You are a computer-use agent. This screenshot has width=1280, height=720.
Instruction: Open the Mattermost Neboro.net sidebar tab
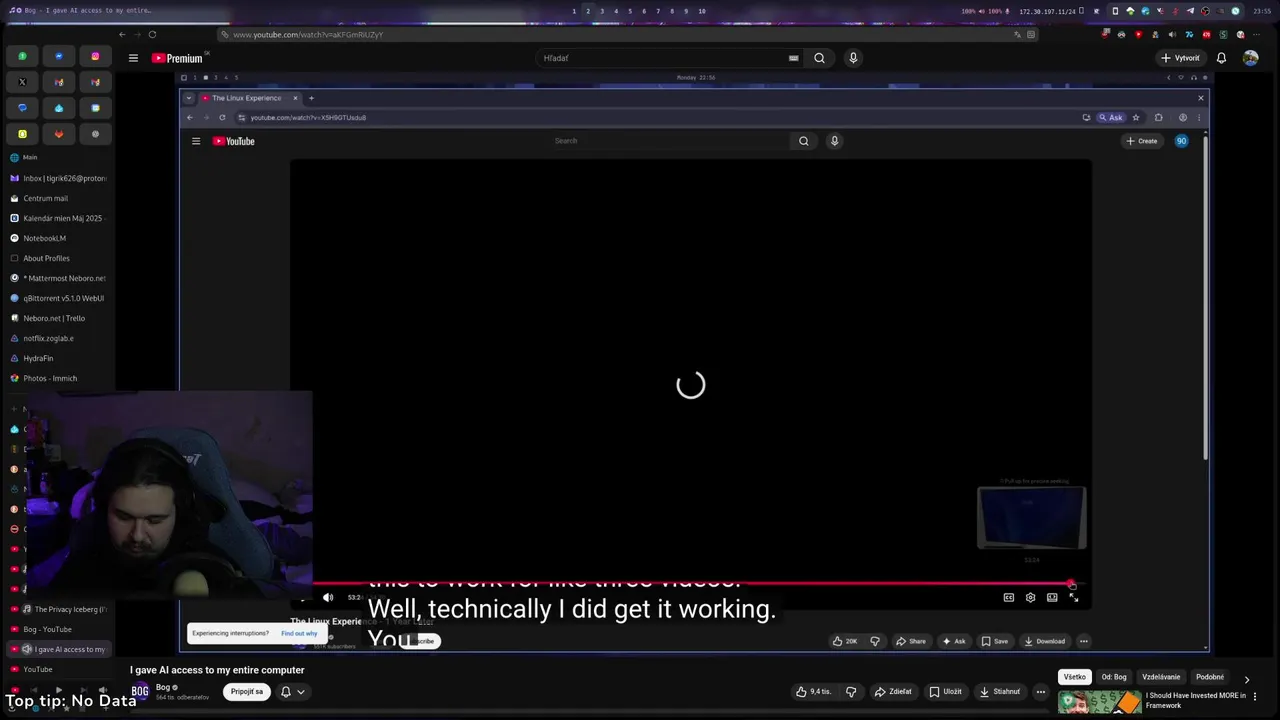(58, 278)
